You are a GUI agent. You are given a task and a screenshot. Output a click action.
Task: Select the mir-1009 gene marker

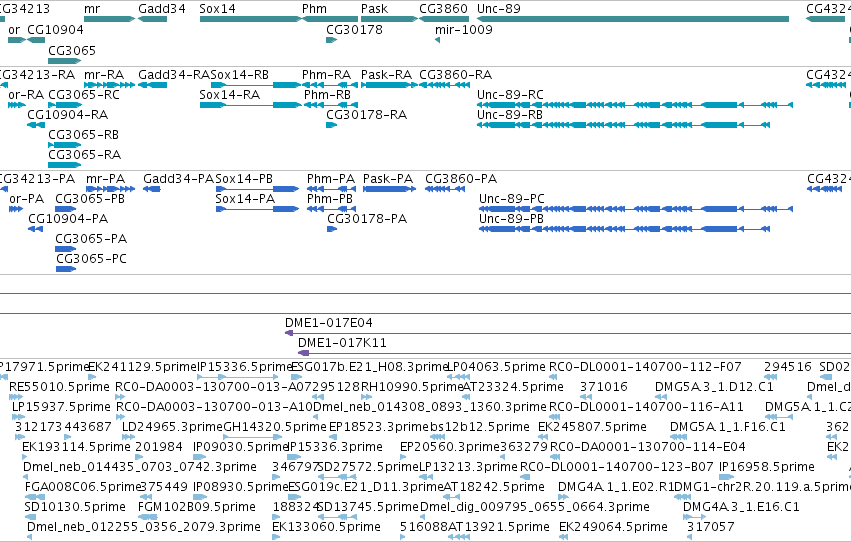pos(437,40)
